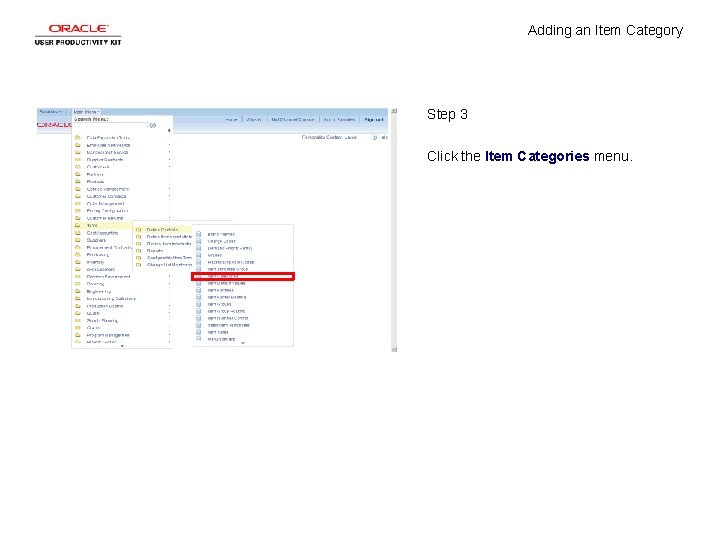Click the page scrollbar down arrow

coord(394,349)
